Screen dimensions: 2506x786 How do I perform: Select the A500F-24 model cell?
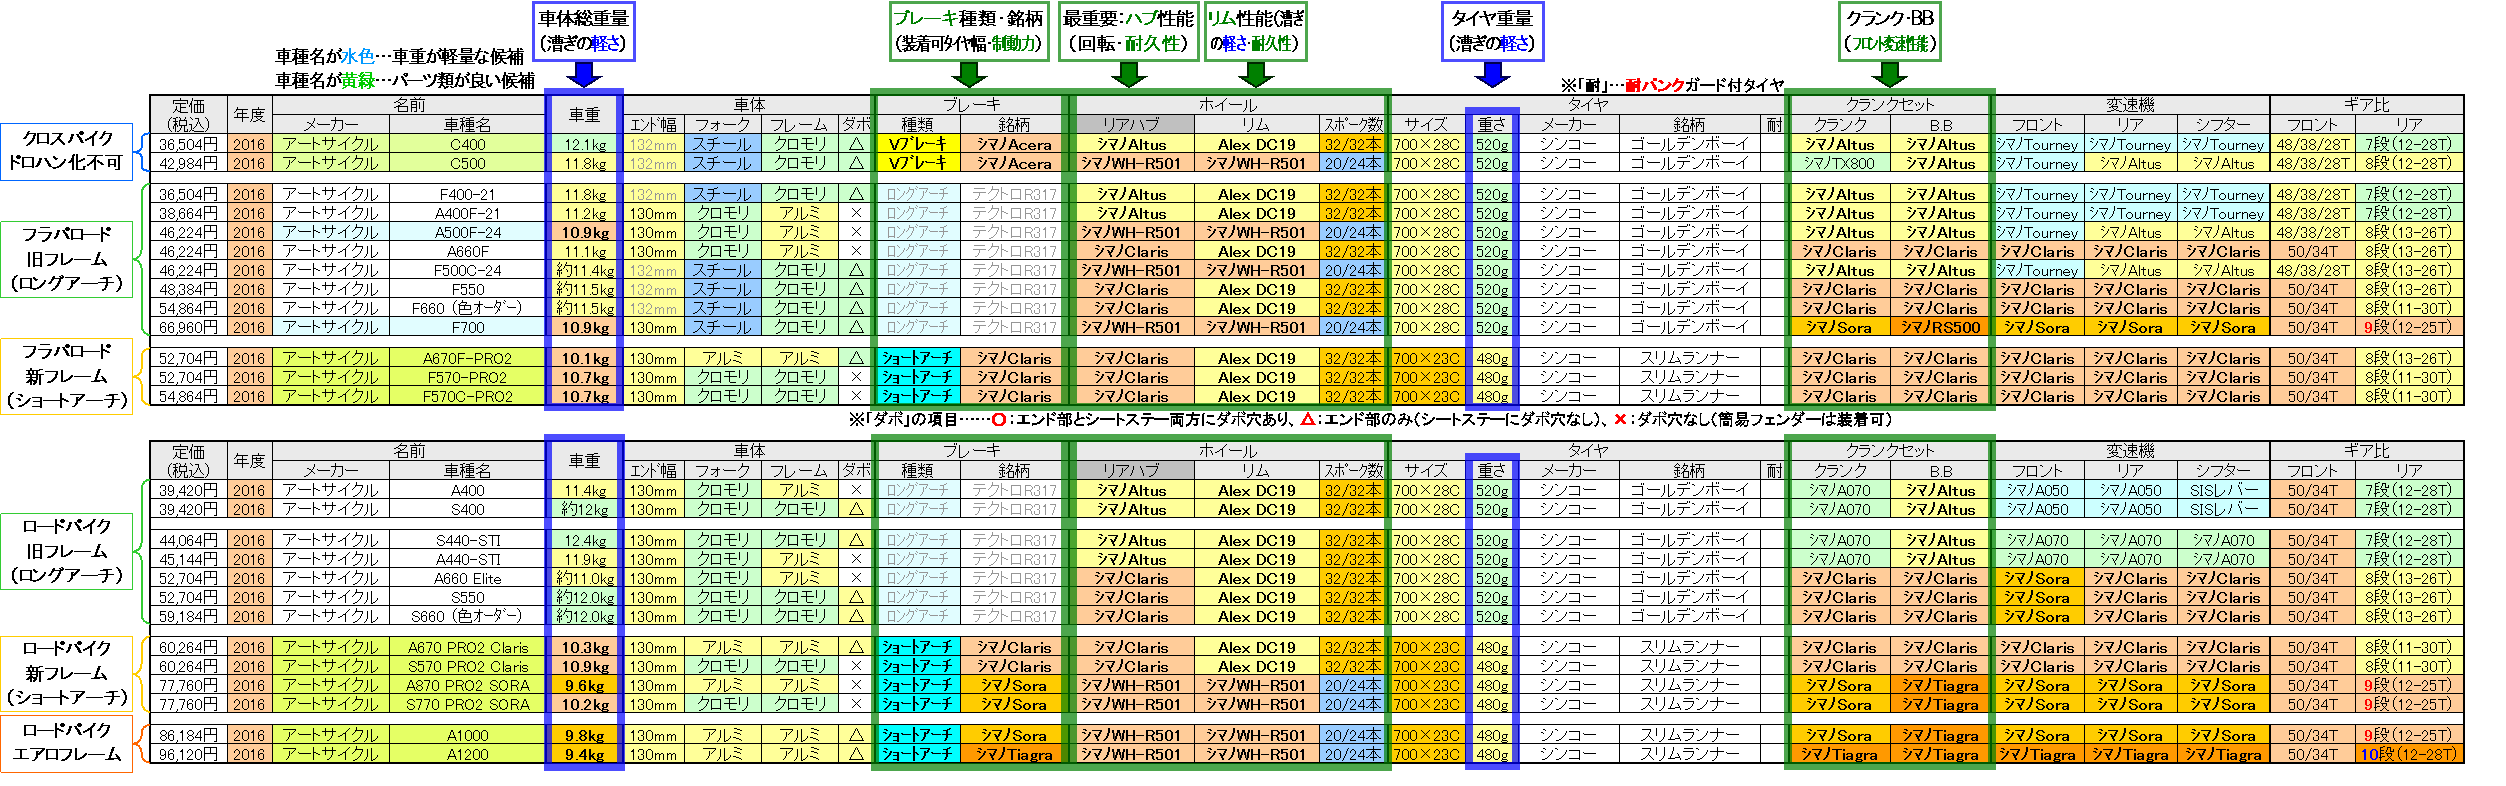(467, 232)
